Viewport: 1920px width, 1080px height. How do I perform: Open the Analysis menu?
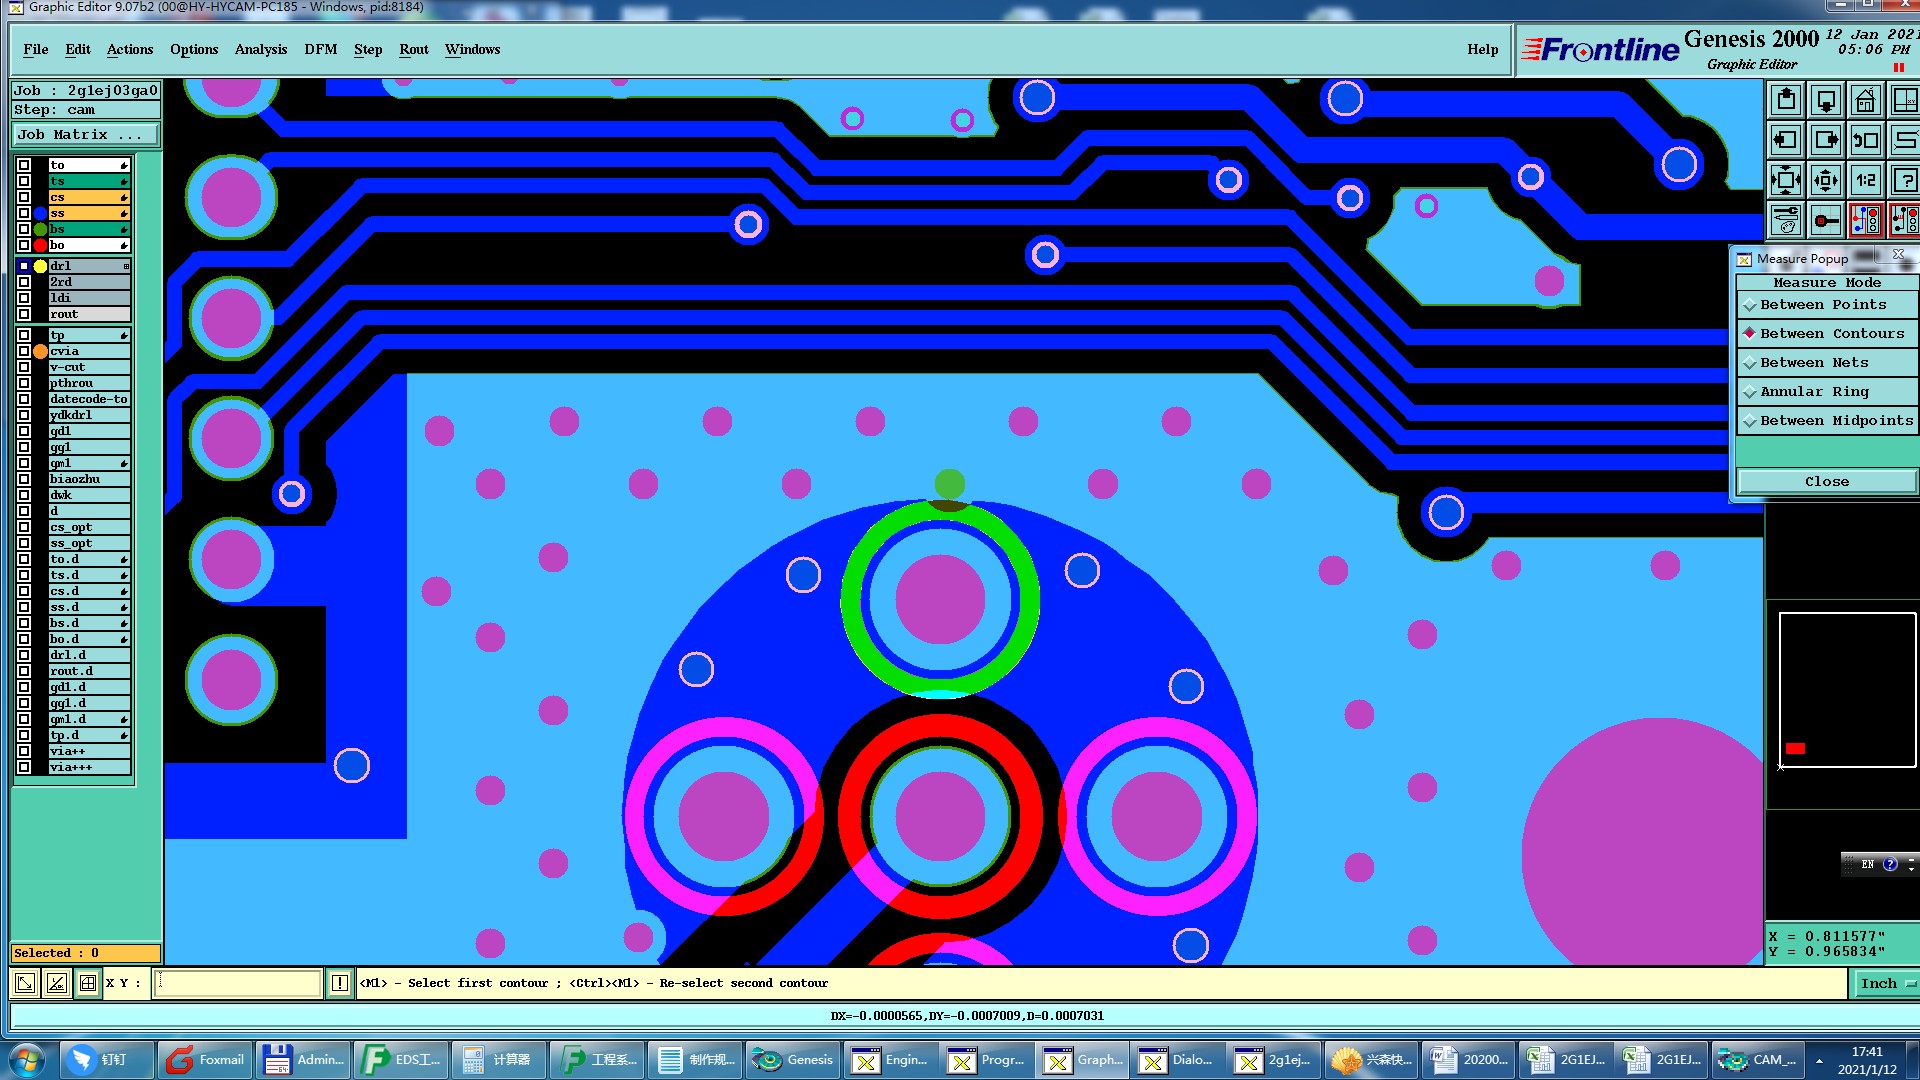click(260, 49)
